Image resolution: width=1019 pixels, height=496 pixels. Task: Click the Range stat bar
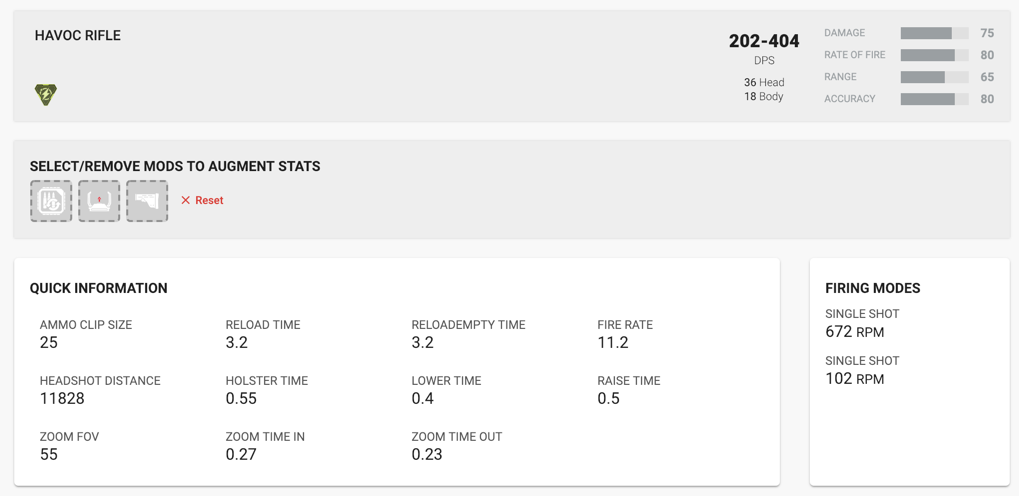[935, 77]
